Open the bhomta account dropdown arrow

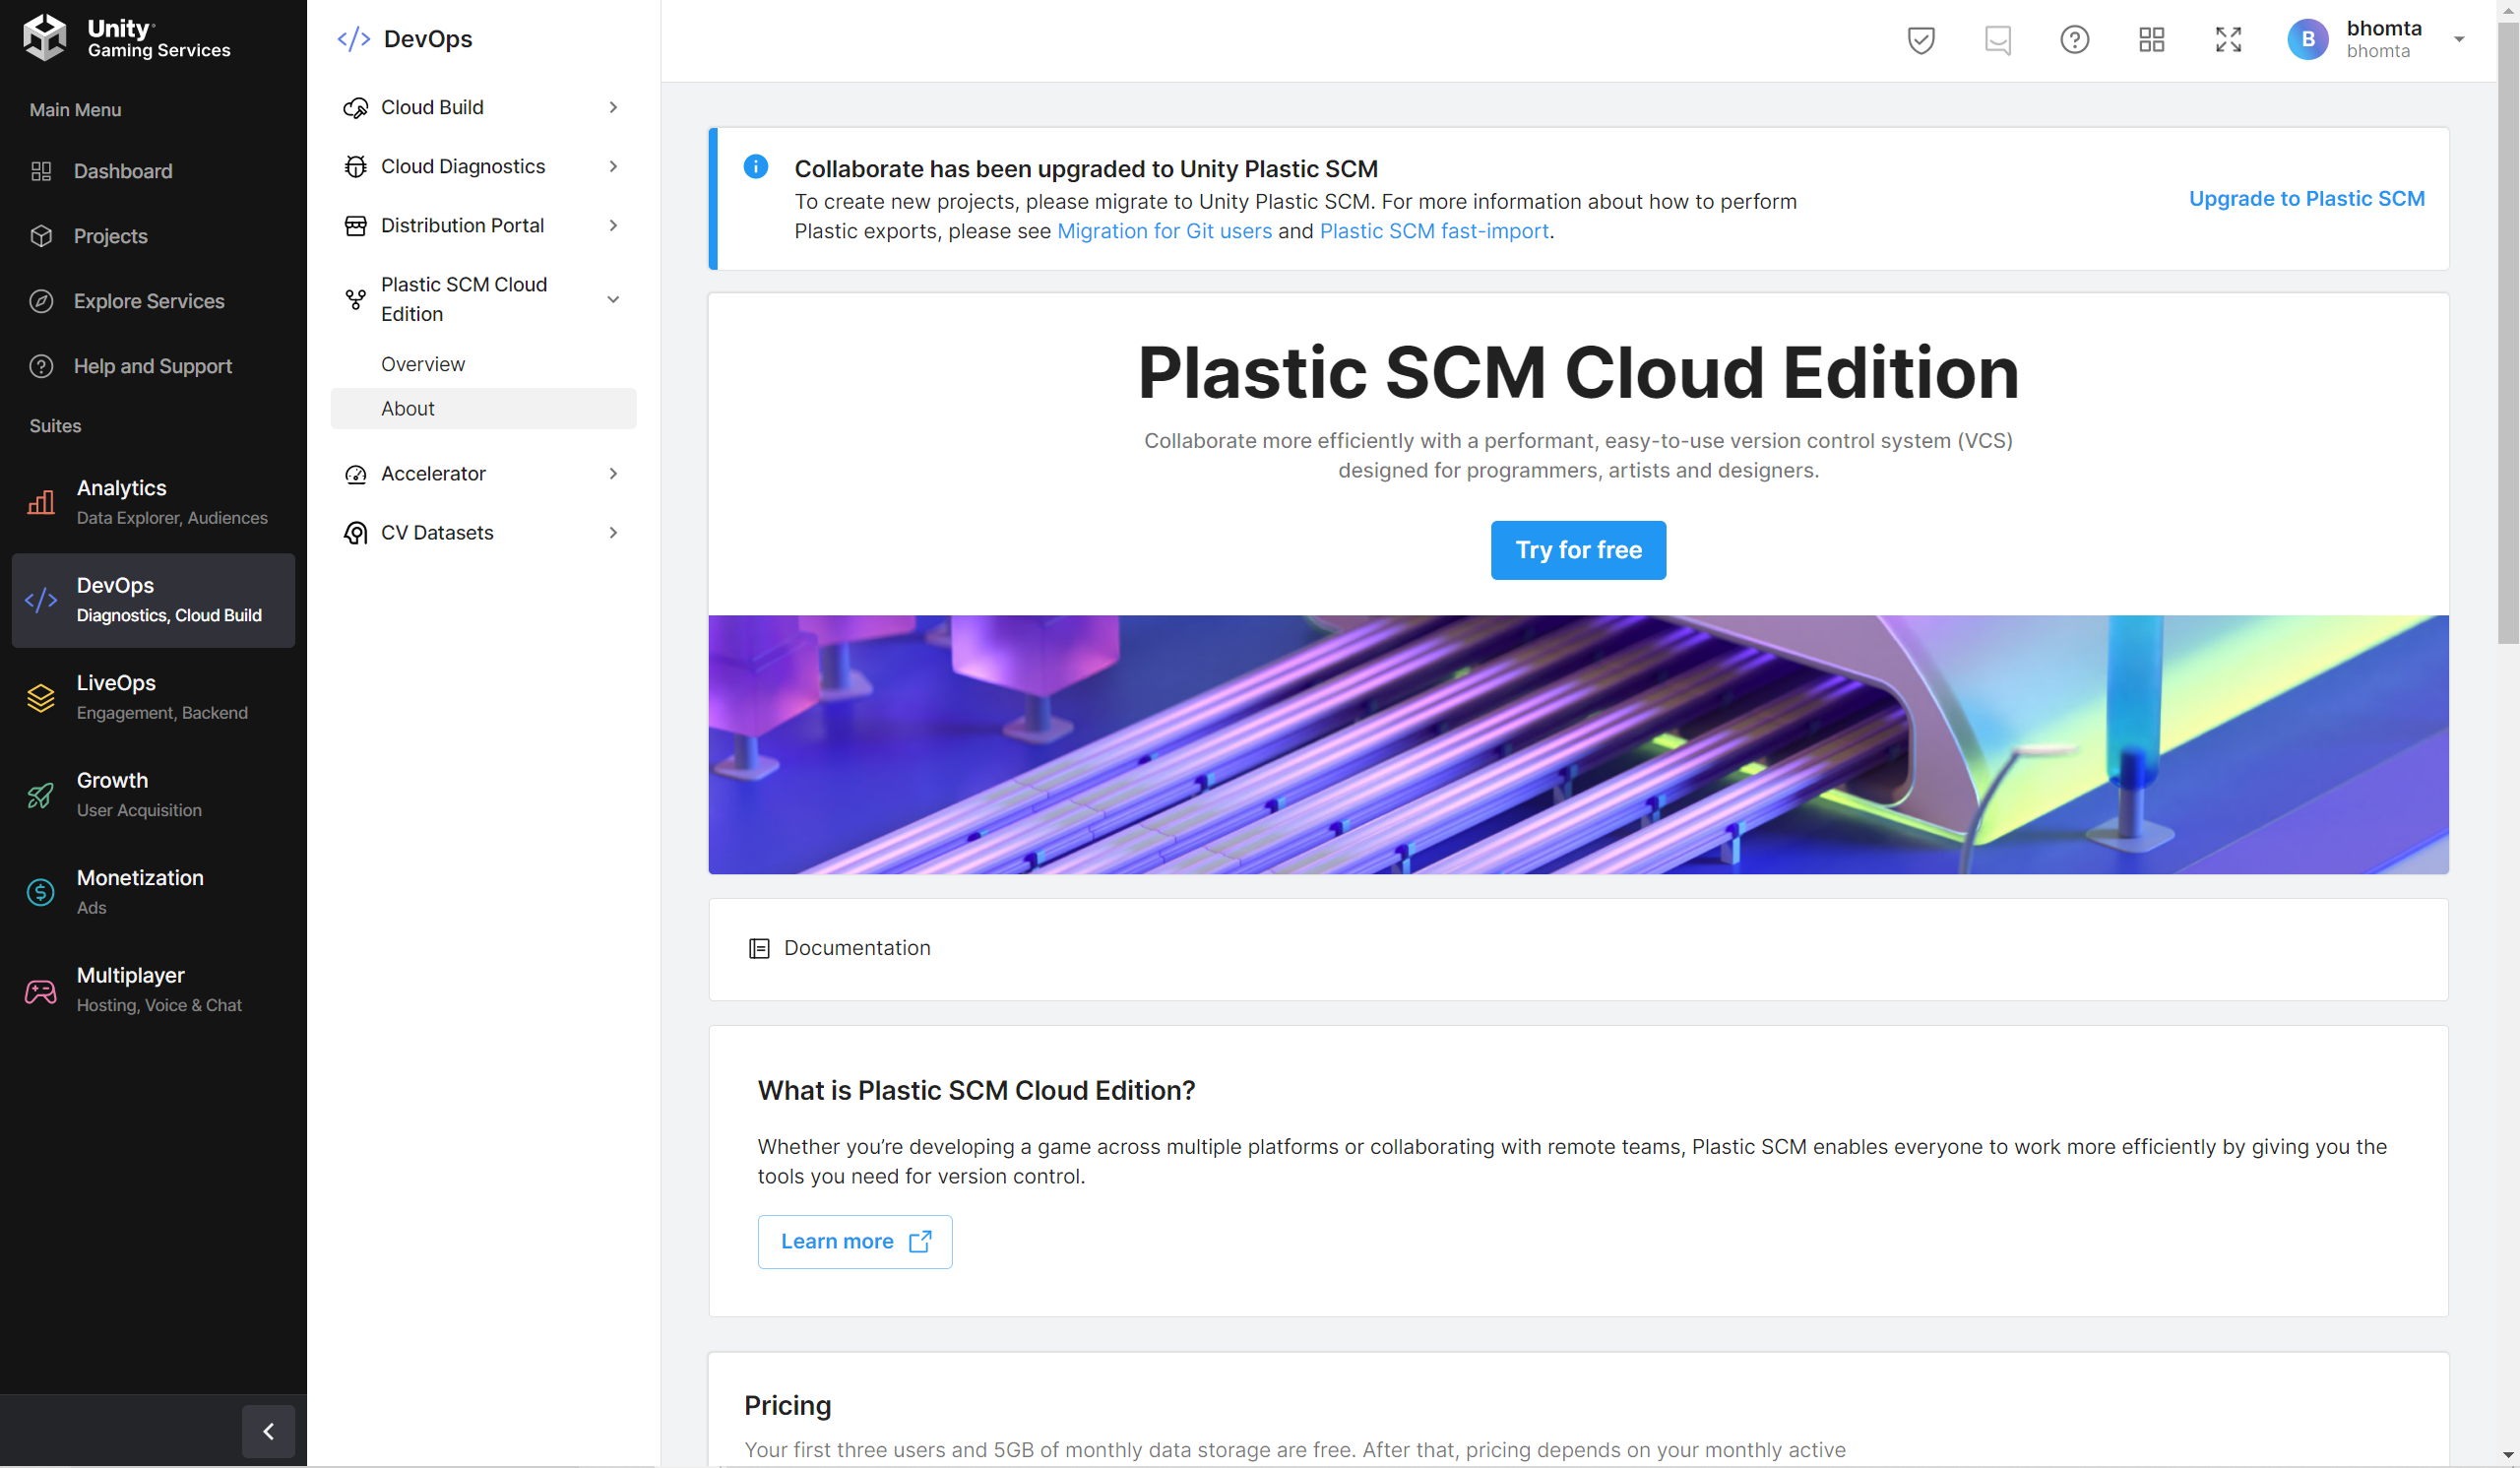[x=2459, y=40]
